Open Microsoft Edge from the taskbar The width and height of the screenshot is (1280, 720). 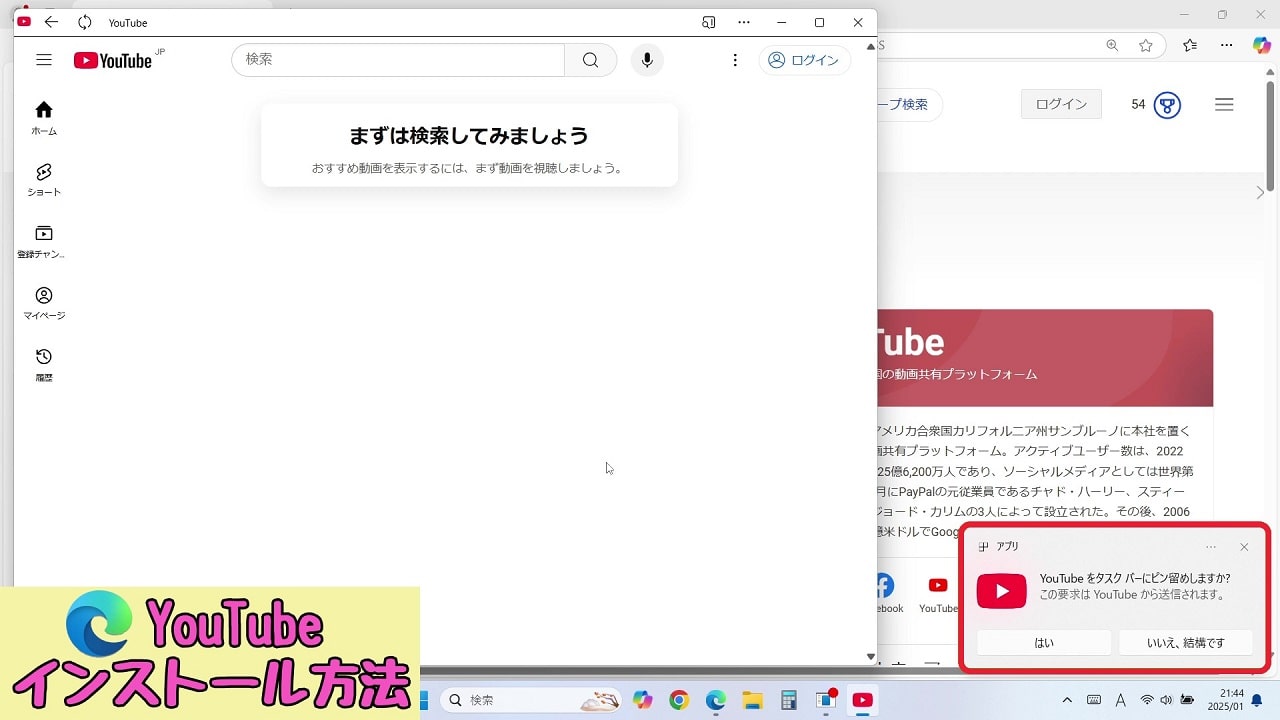click(716, 700)
